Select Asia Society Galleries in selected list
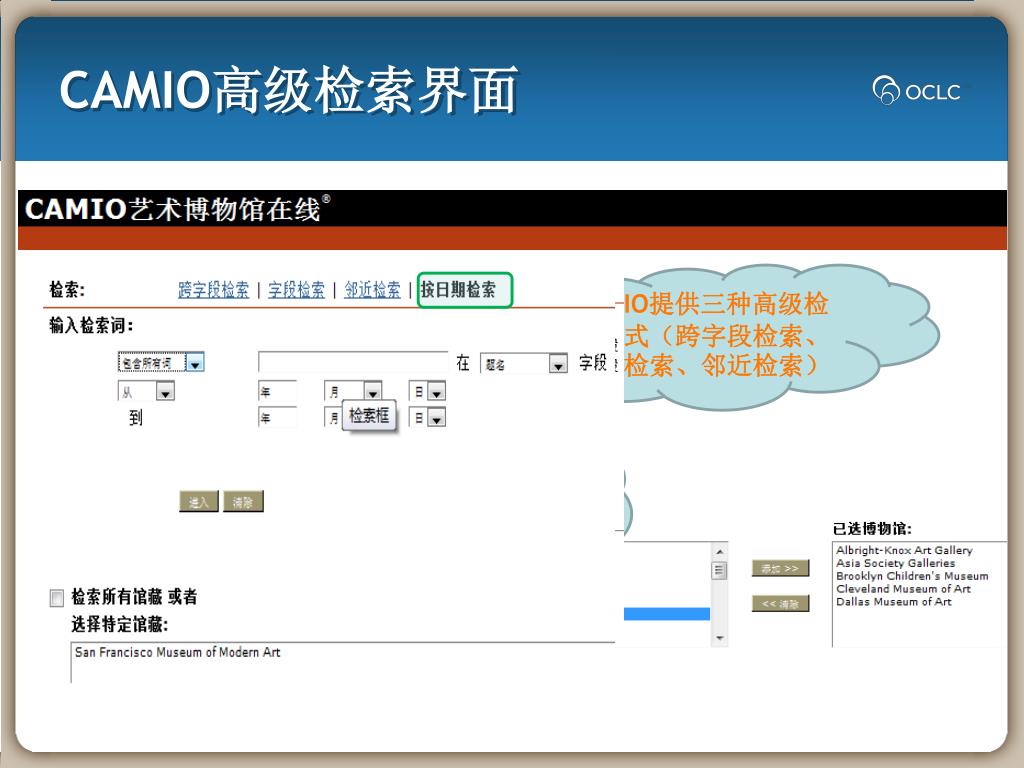1024x768 pixels. 895,563
